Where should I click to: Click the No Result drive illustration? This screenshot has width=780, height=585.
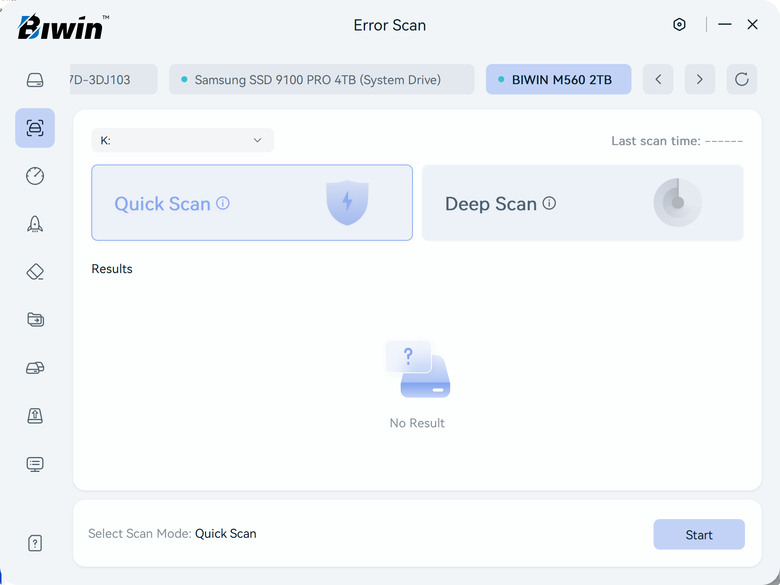pyautogui.click(x=418, y=369)
